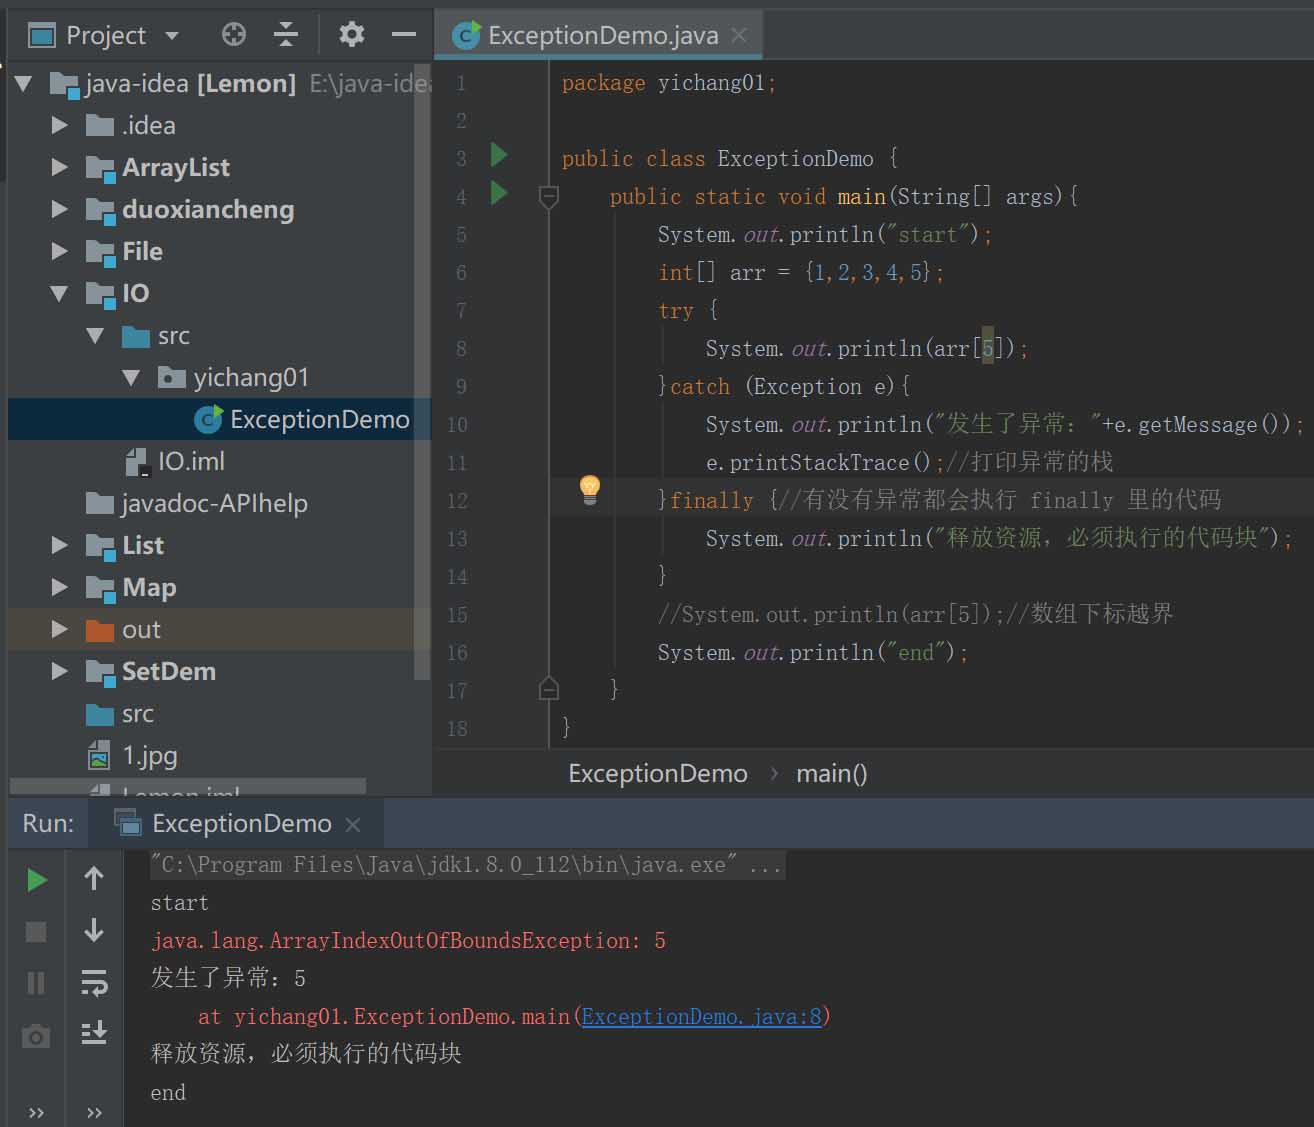This screenshot has width=1314, height=1127.
Task: Select root-level src folder in tree
Action: (x=121, y=713)
